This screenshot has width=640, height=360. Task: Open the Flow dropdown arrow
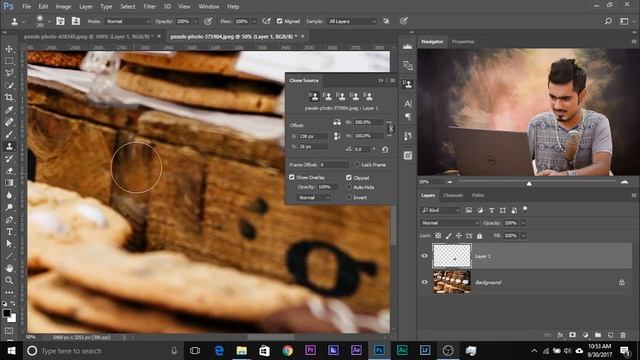click(x=254, y=21)
